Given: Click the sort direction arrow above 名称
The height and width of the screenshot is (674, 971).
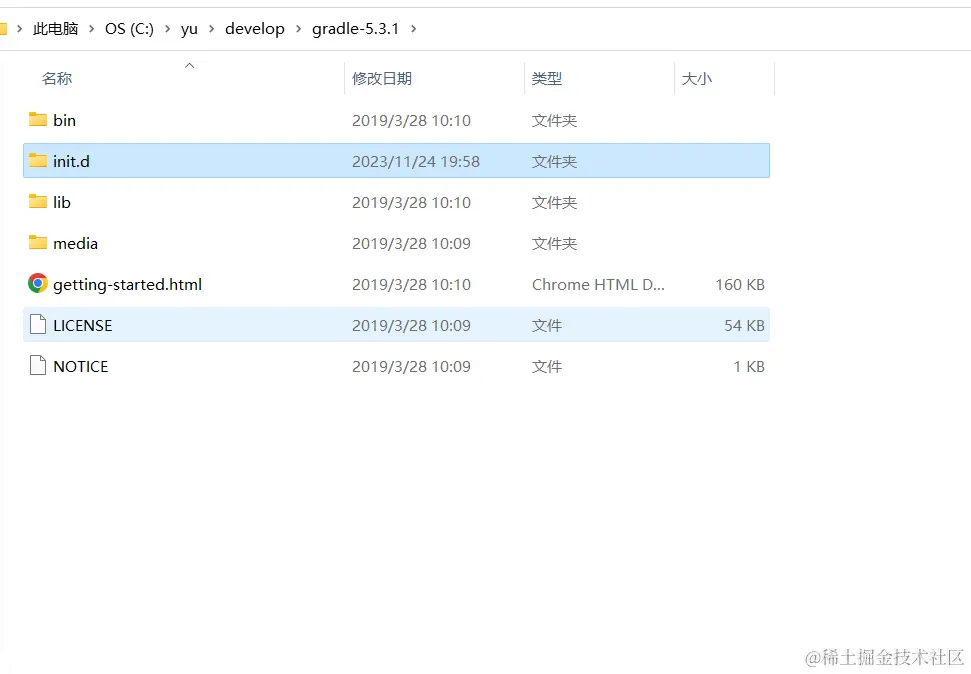Looking at the screenshot, I should 189,66.
